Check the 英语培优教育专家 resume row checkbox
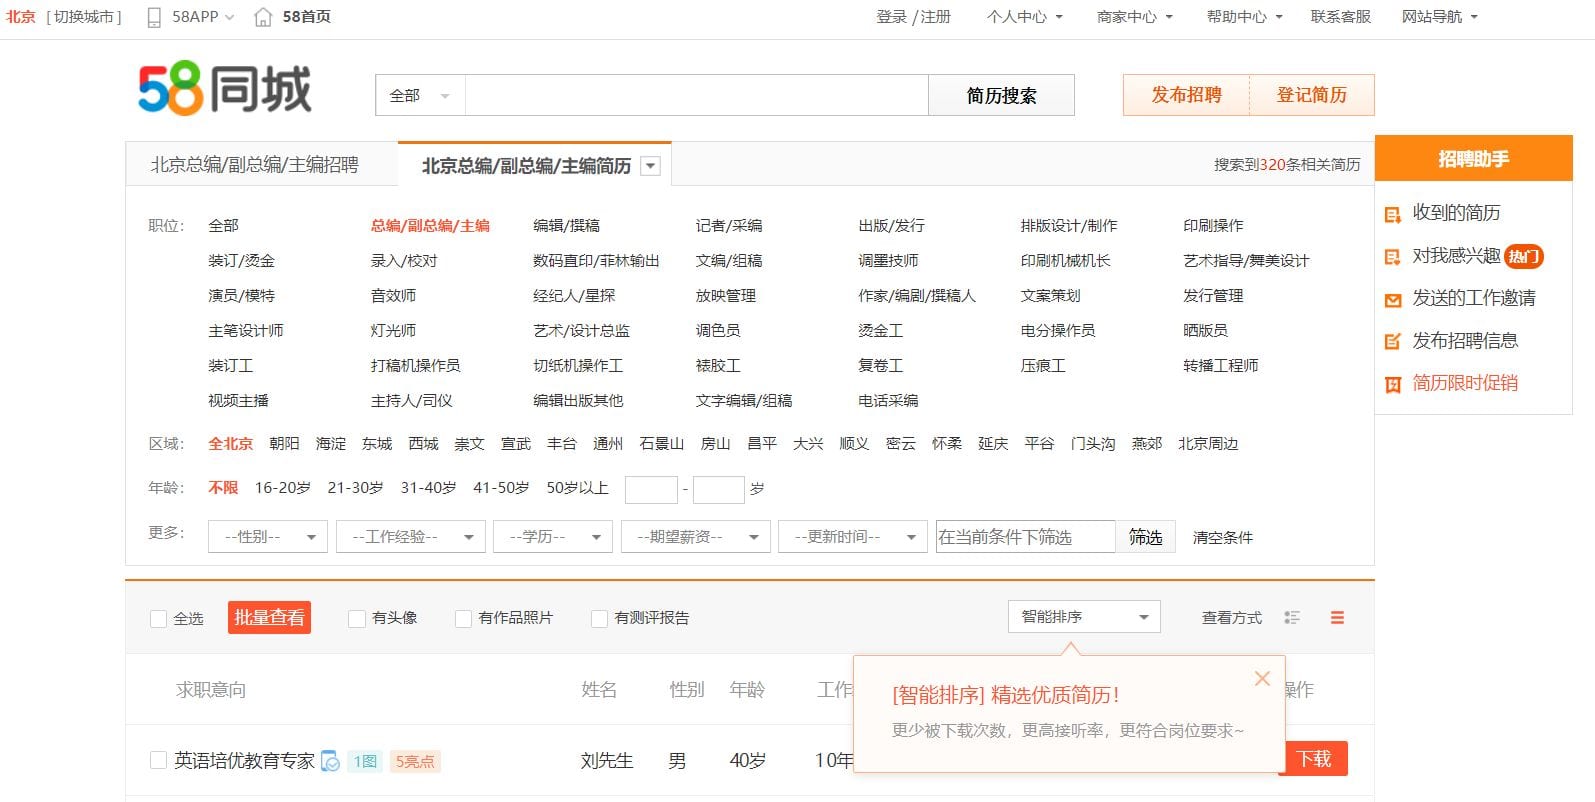Viewport: 1595px width, 802px height. (158, 761)
